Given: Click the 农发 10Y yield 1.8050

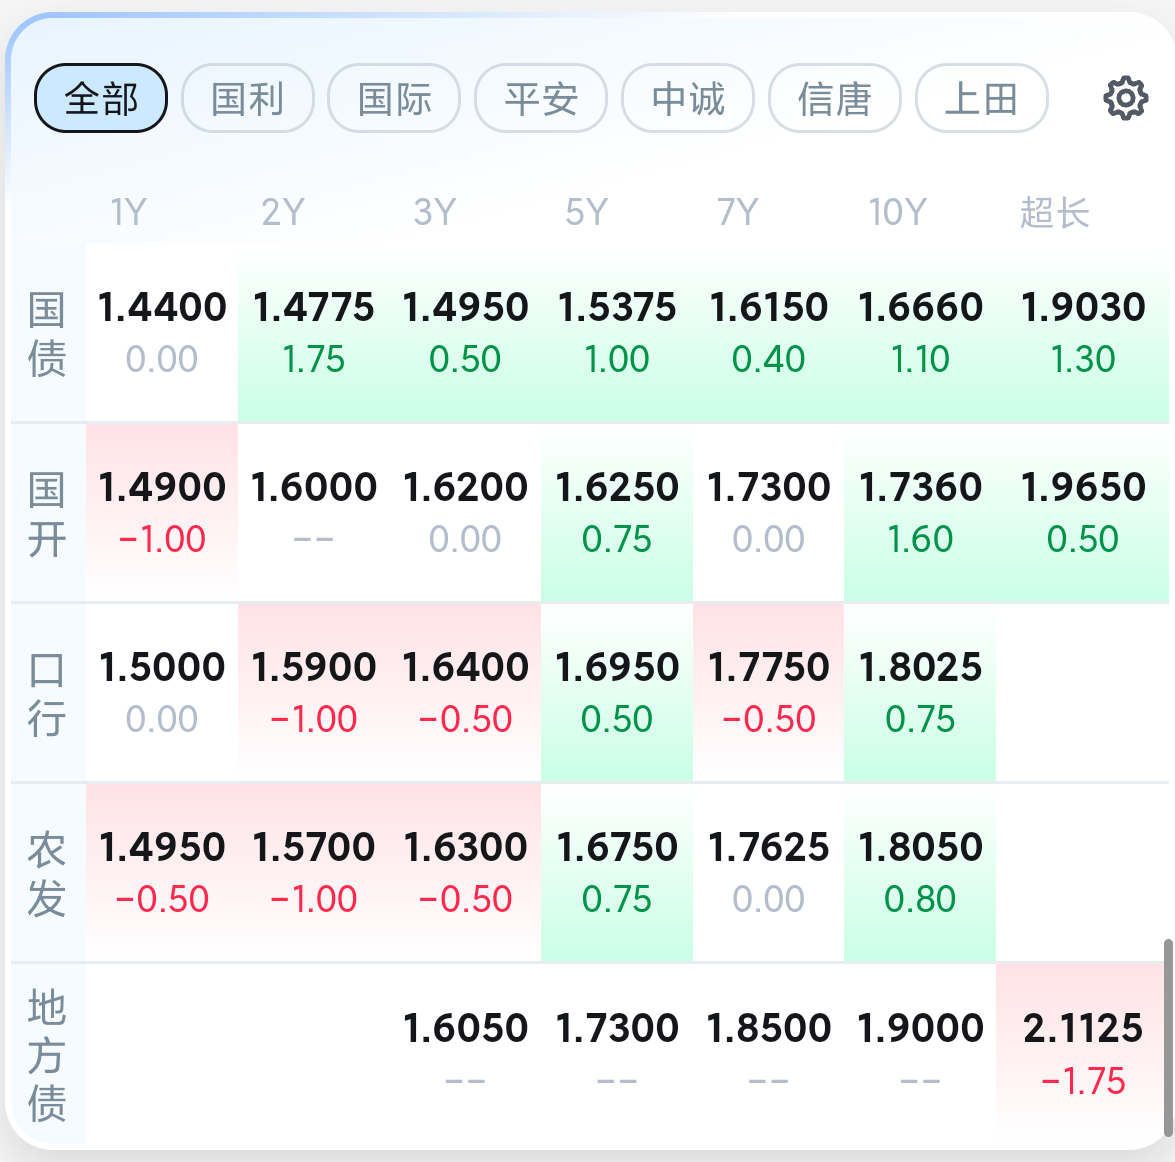Looking at the screenshot, I should (x=920, y=873).
